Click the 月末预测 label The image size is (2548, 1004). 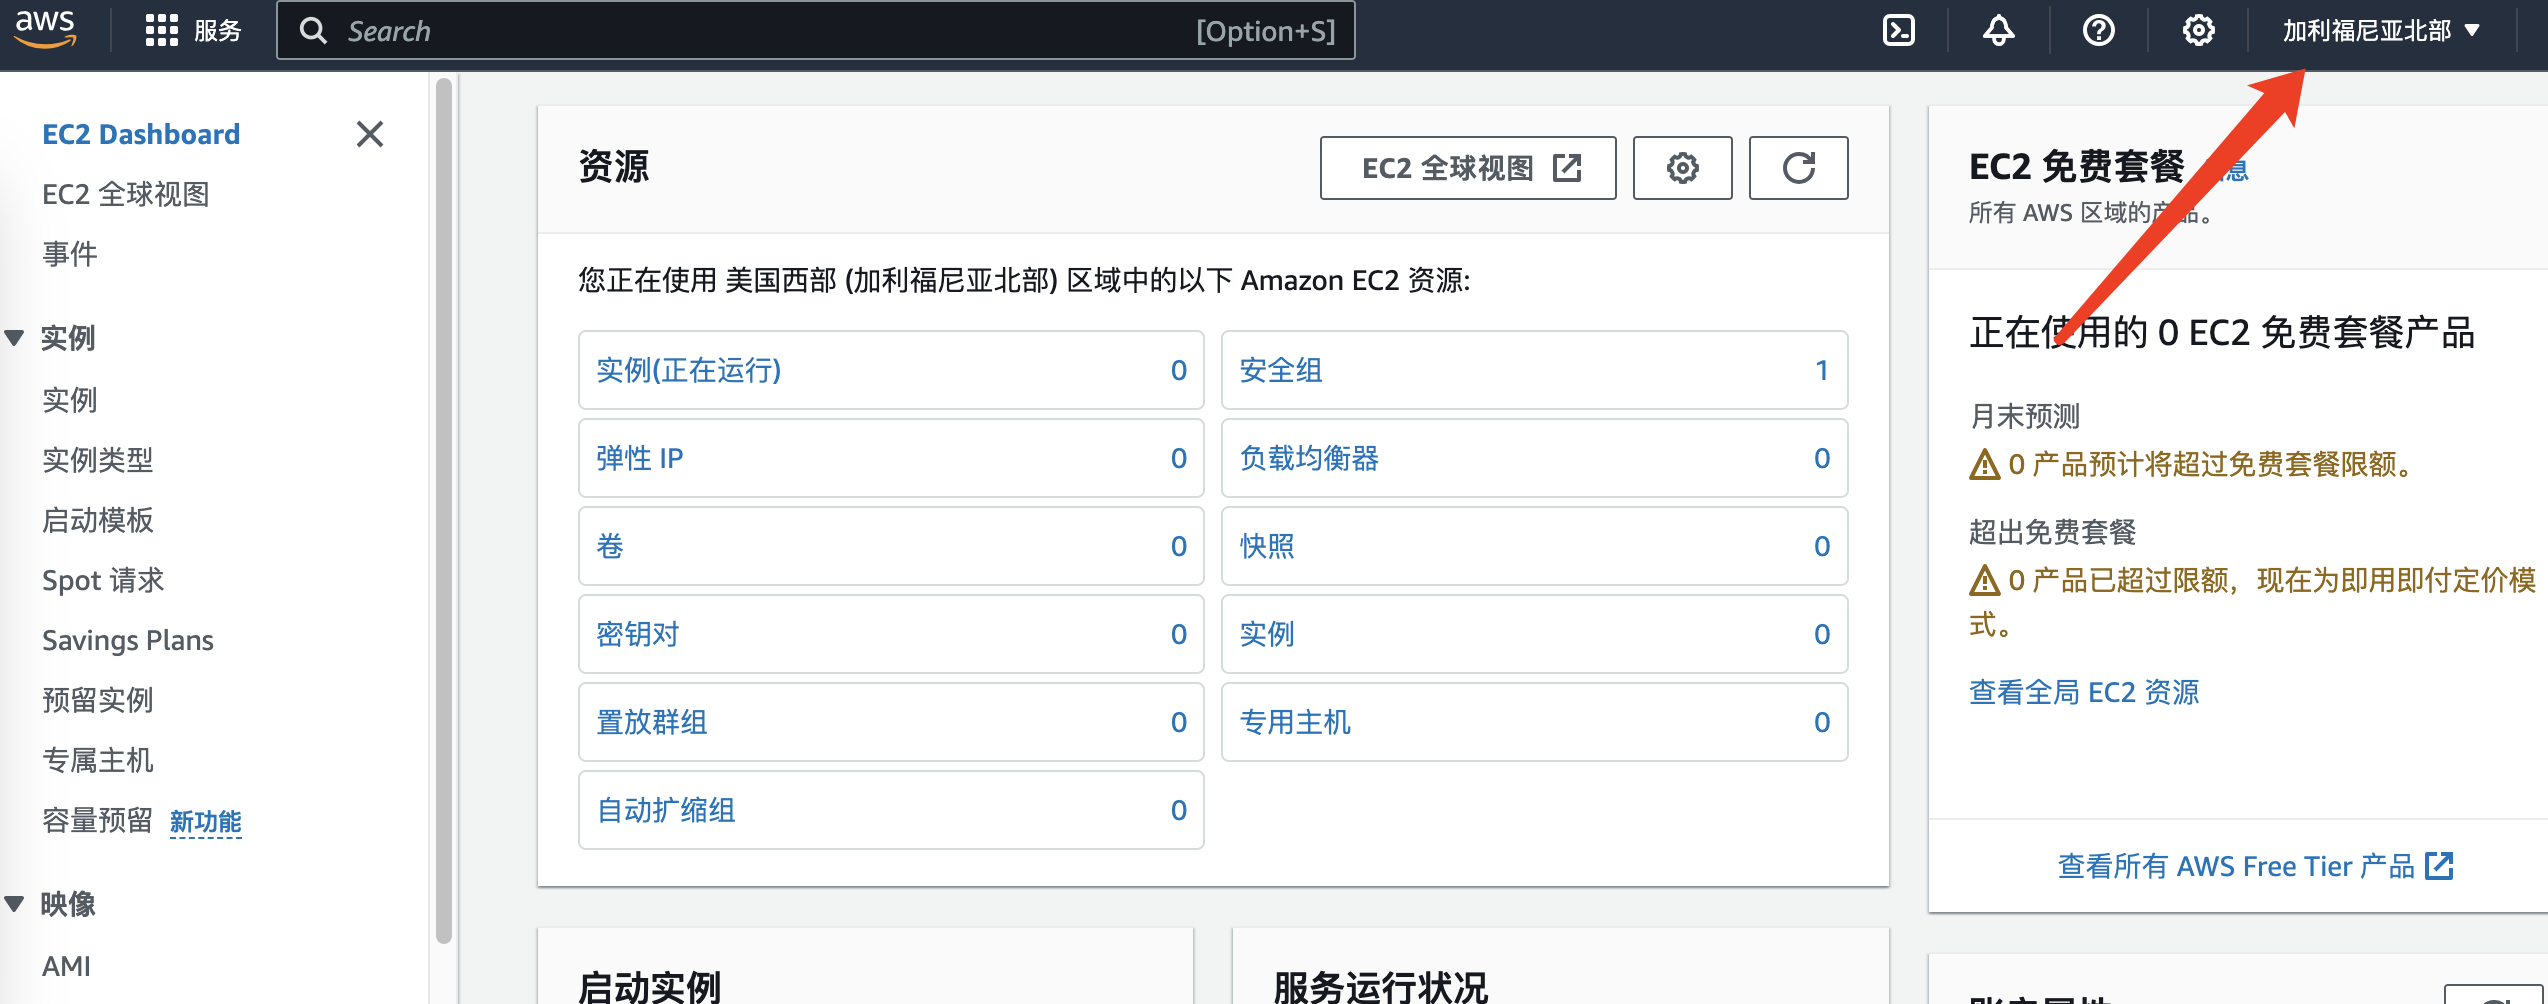pos(2024,416)
